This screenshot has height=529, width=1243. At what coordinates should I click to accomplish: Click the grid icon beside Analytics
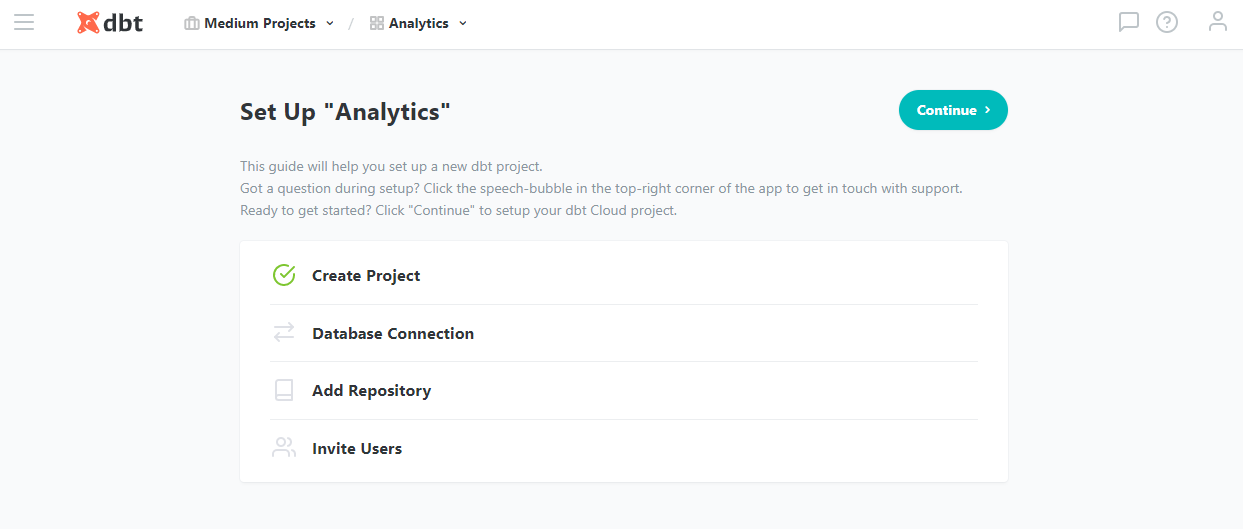click(377, 23)
